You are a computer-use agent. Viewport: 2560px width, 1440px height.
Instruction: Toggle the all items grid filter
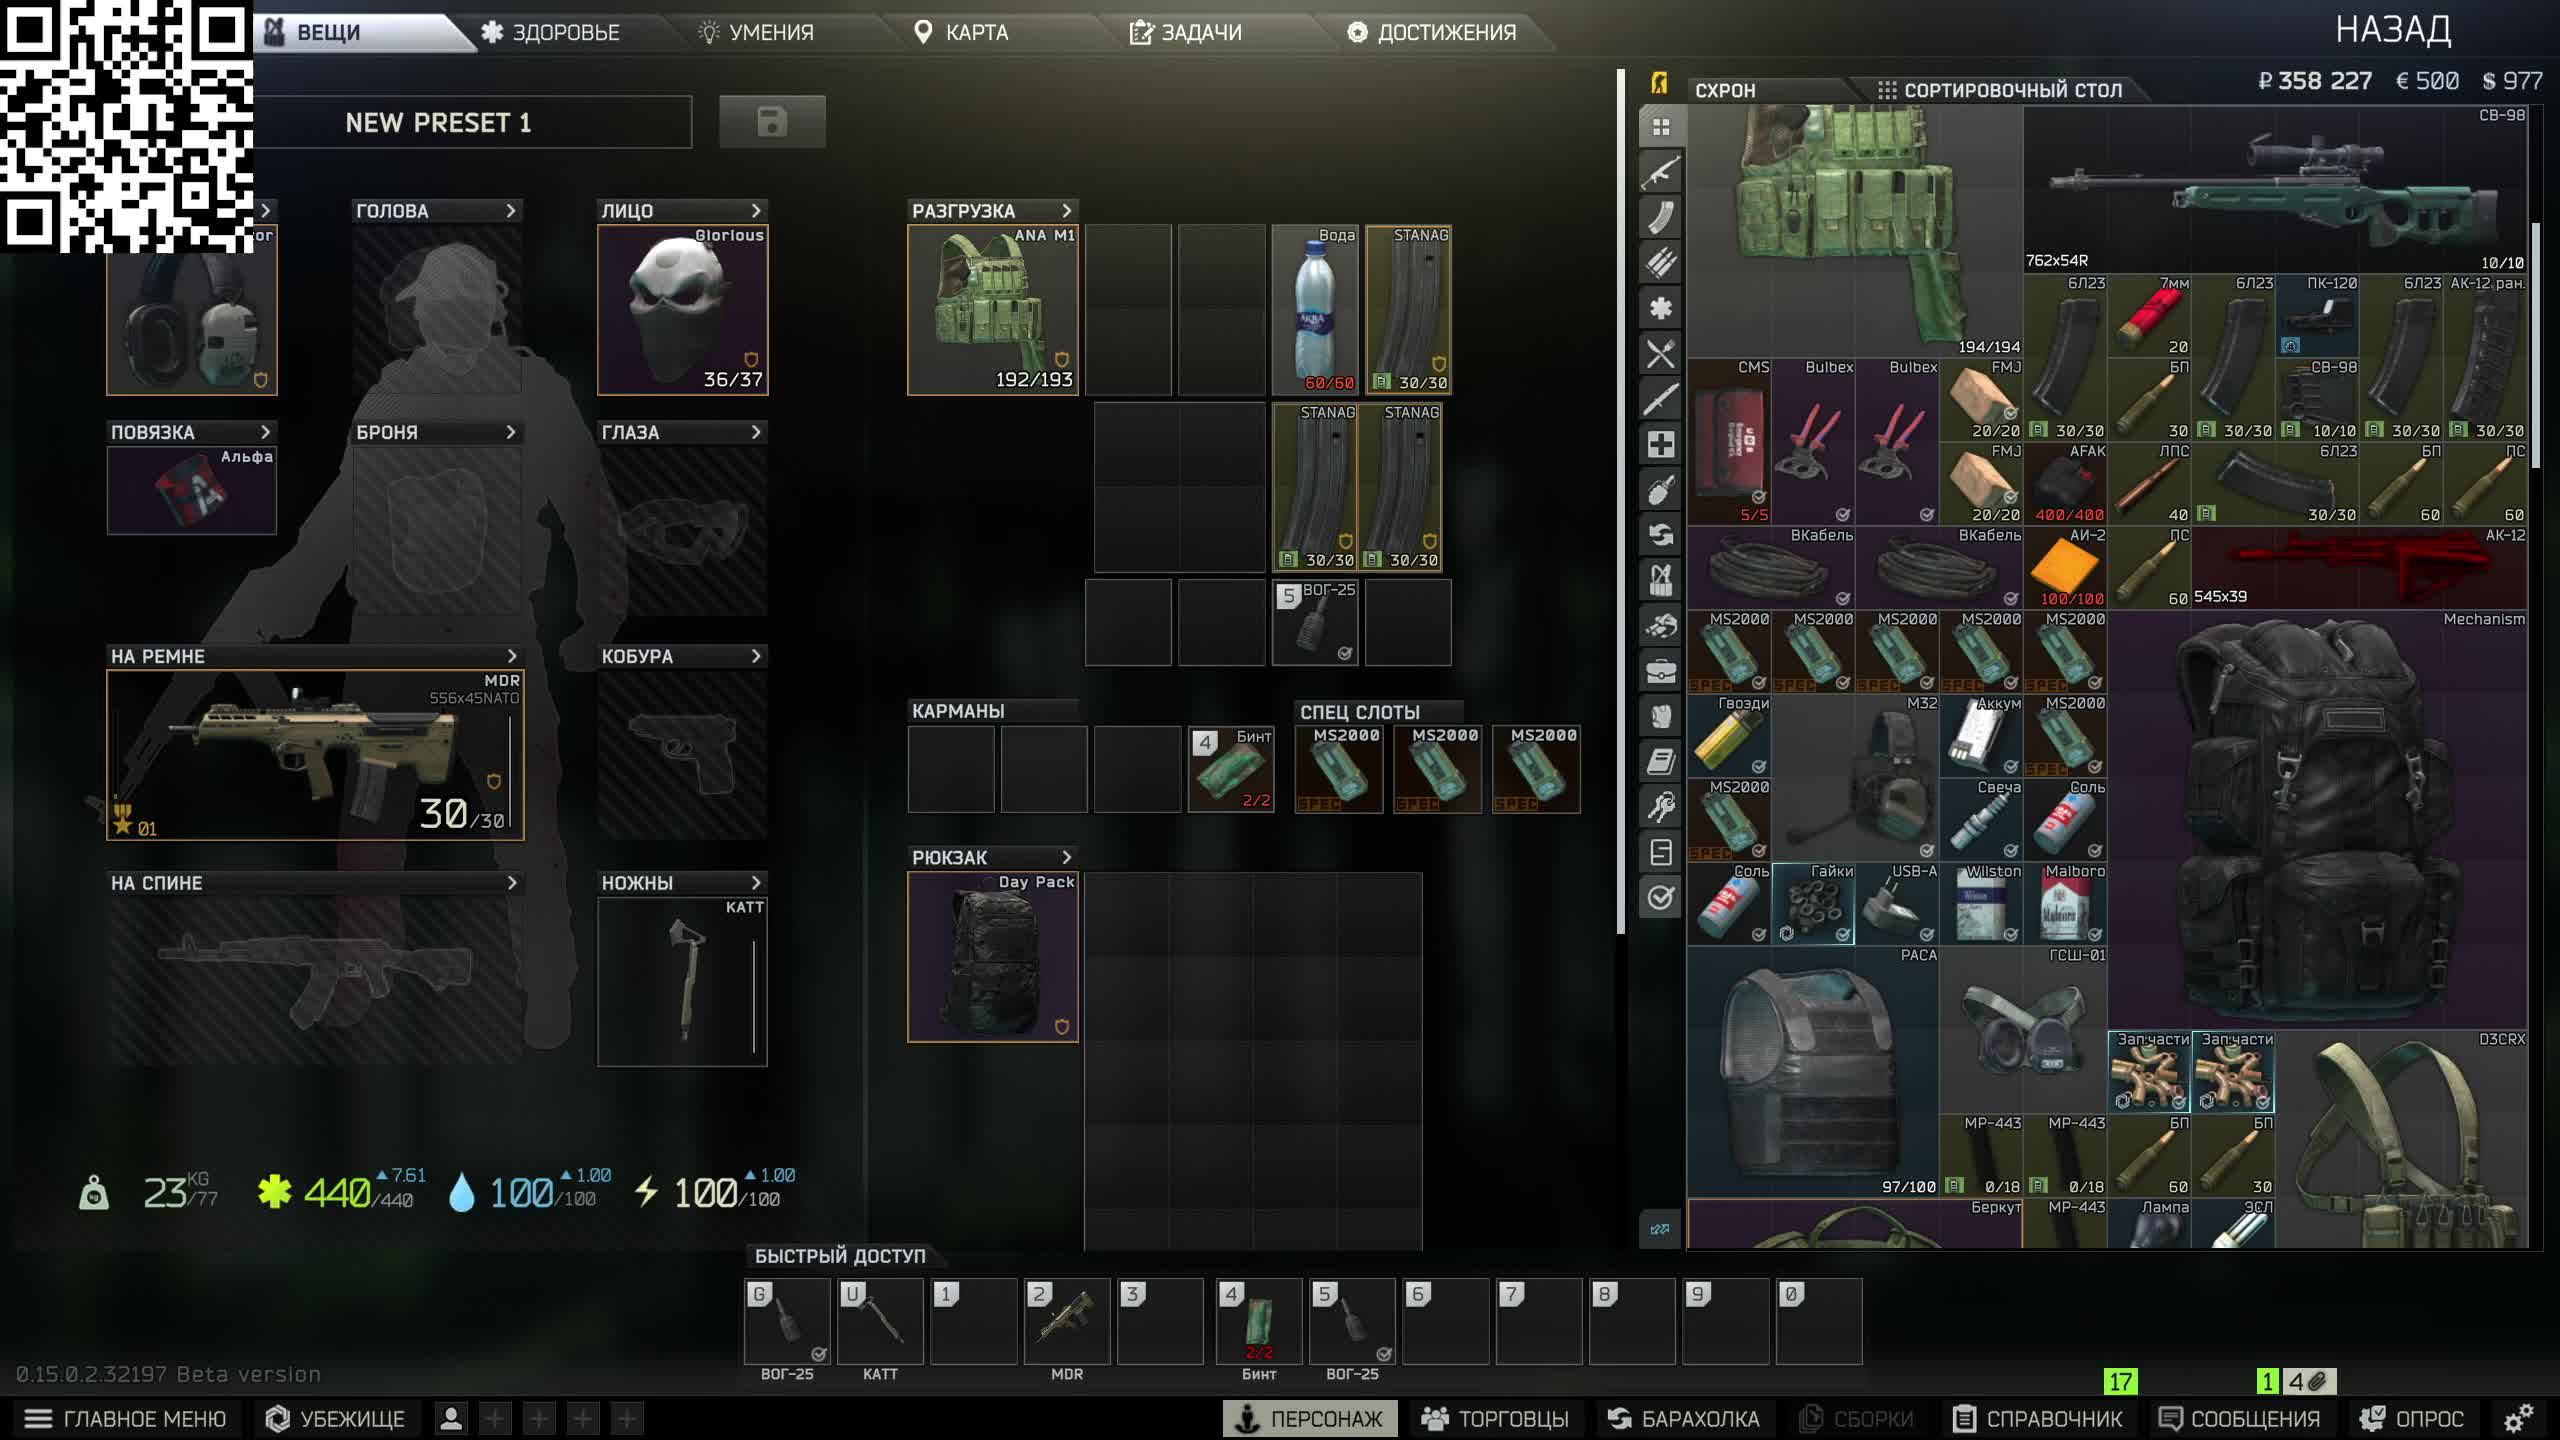pos(1660,127)
